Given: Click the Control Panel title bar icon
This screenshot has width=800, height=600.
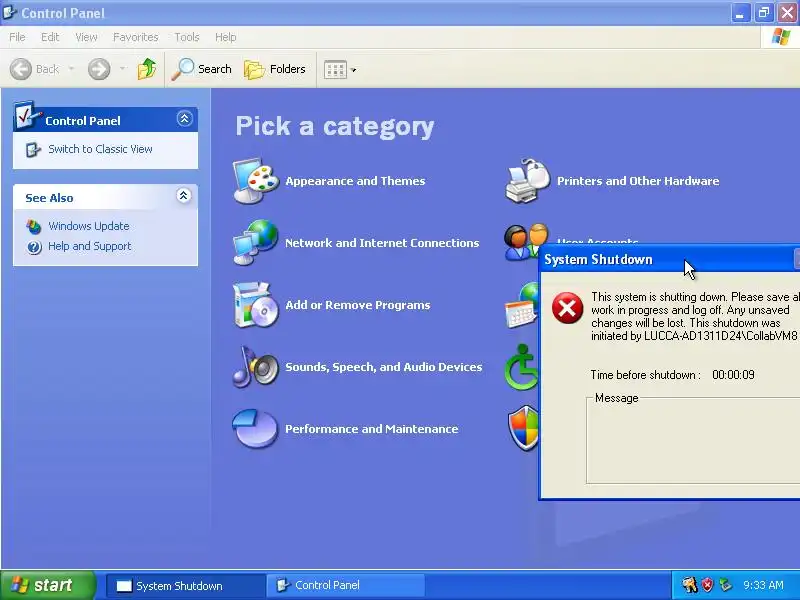Looking at the screenshot, I should [10, 12].
